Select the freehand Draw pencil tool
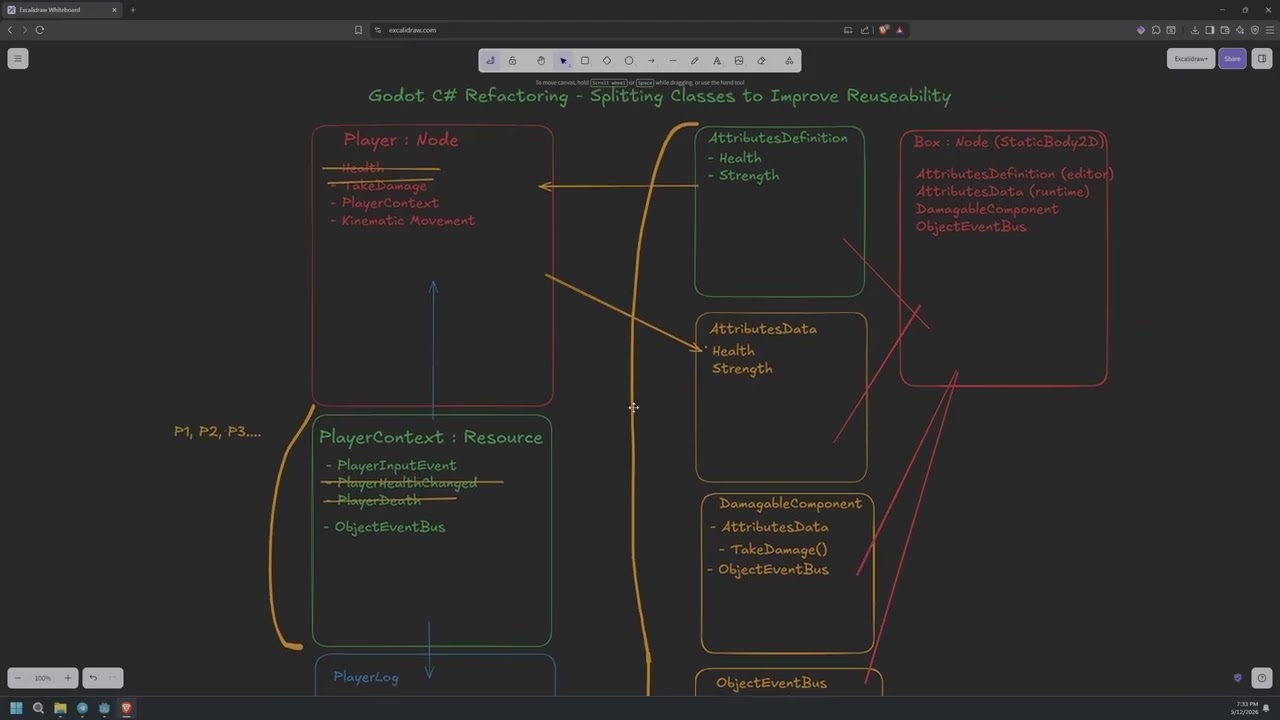1280x720 pixels. 695,61
